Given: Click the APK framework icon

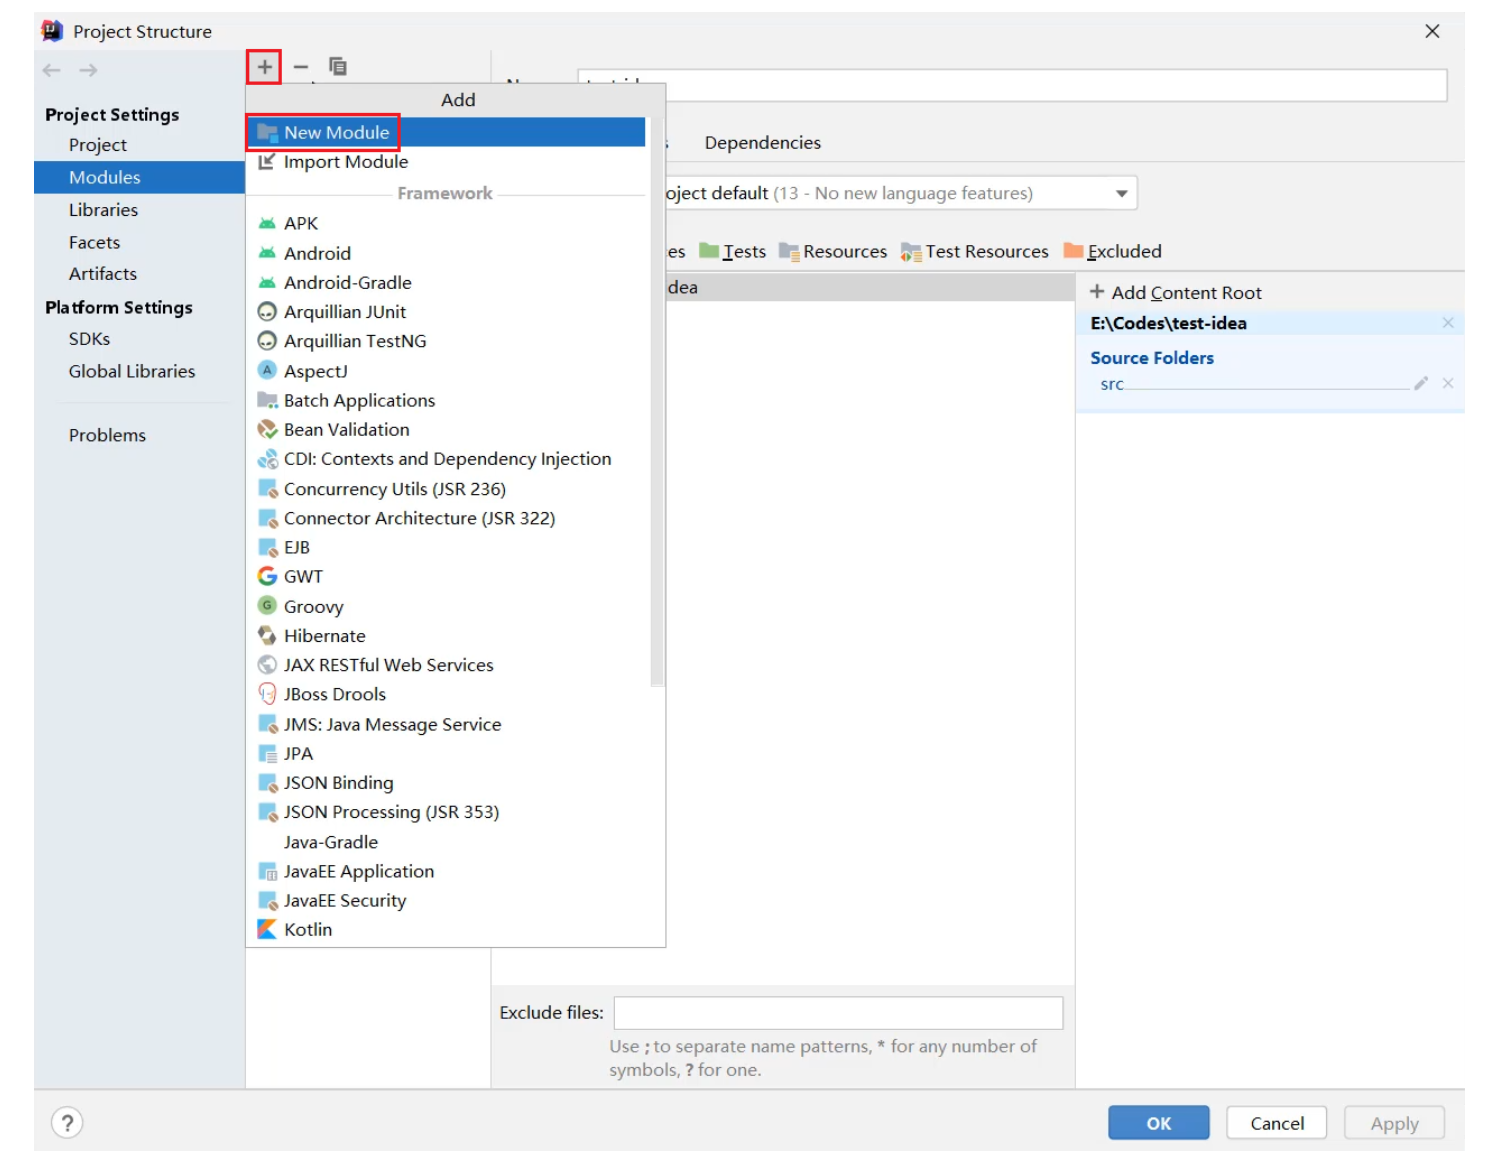Looking at the screenshot, I should [267, 223].
